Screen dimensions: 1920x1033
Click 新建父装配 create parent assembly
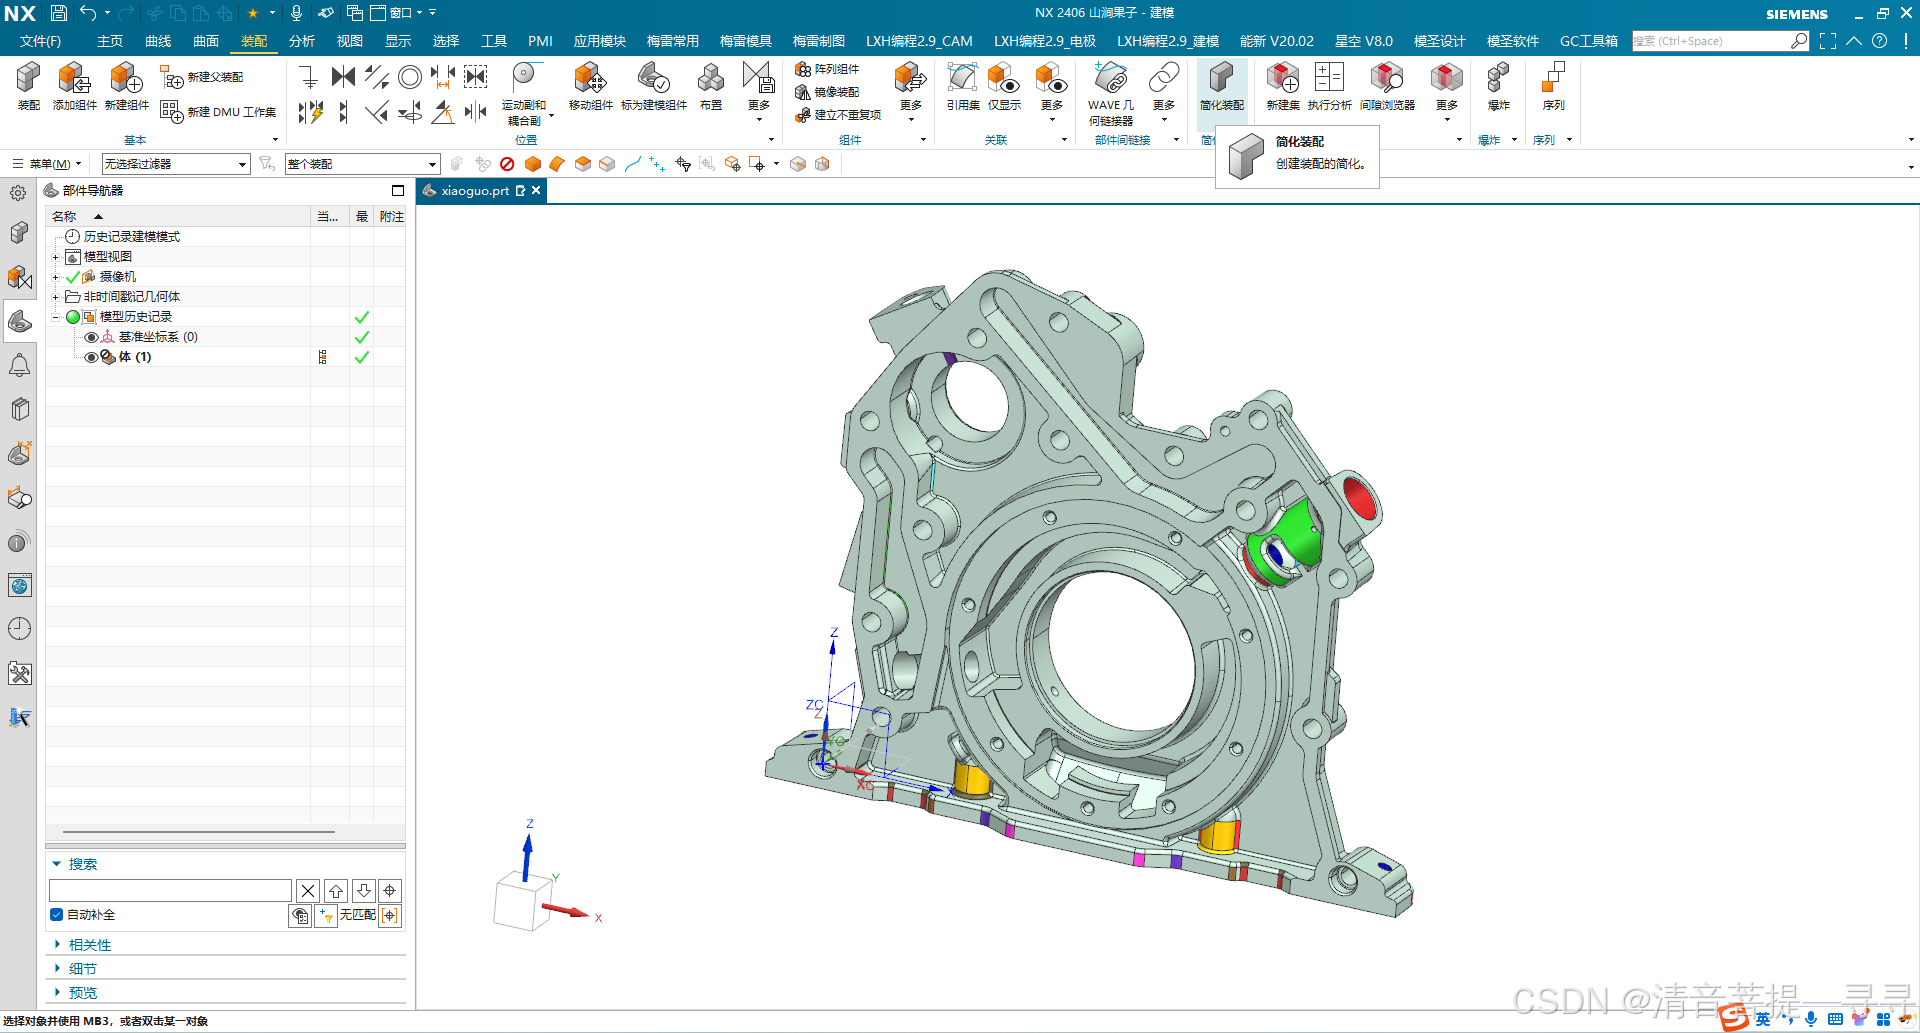click(x=202, y=77)
